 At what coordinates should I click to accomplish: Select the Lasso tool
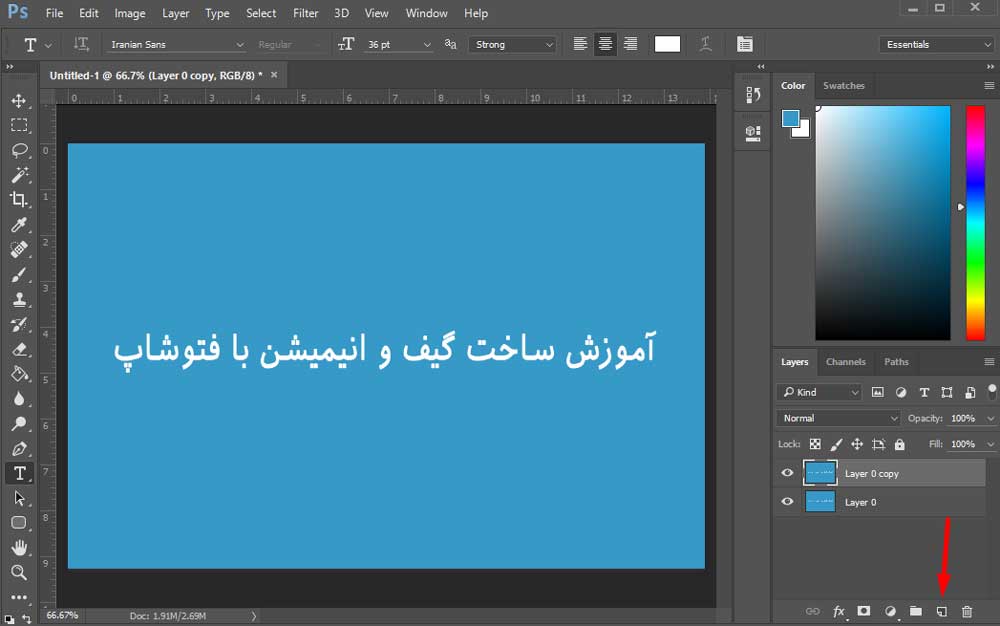coord(19,150)
